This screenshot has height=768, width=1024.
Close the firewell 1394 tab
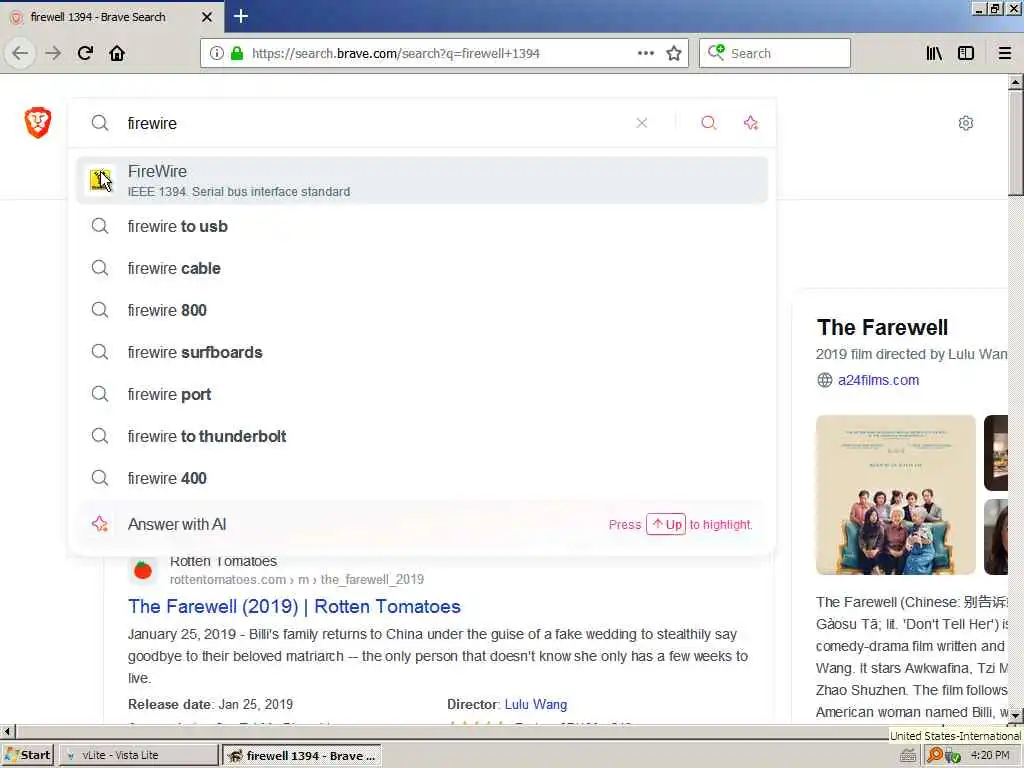(x=207, y=17)
